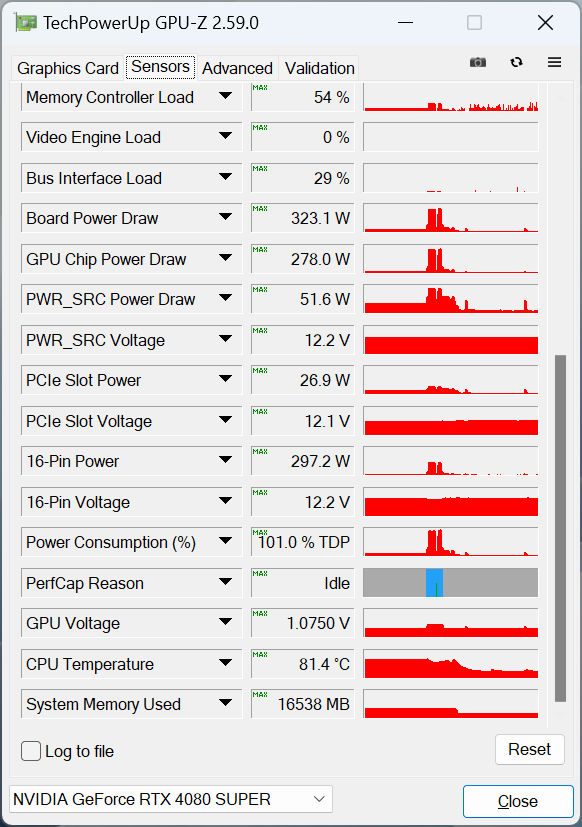Viewport: 582px width, 827px height.
Task: Open GPU Chip Power Draw dropdown arrow
Action: point(225,258)
